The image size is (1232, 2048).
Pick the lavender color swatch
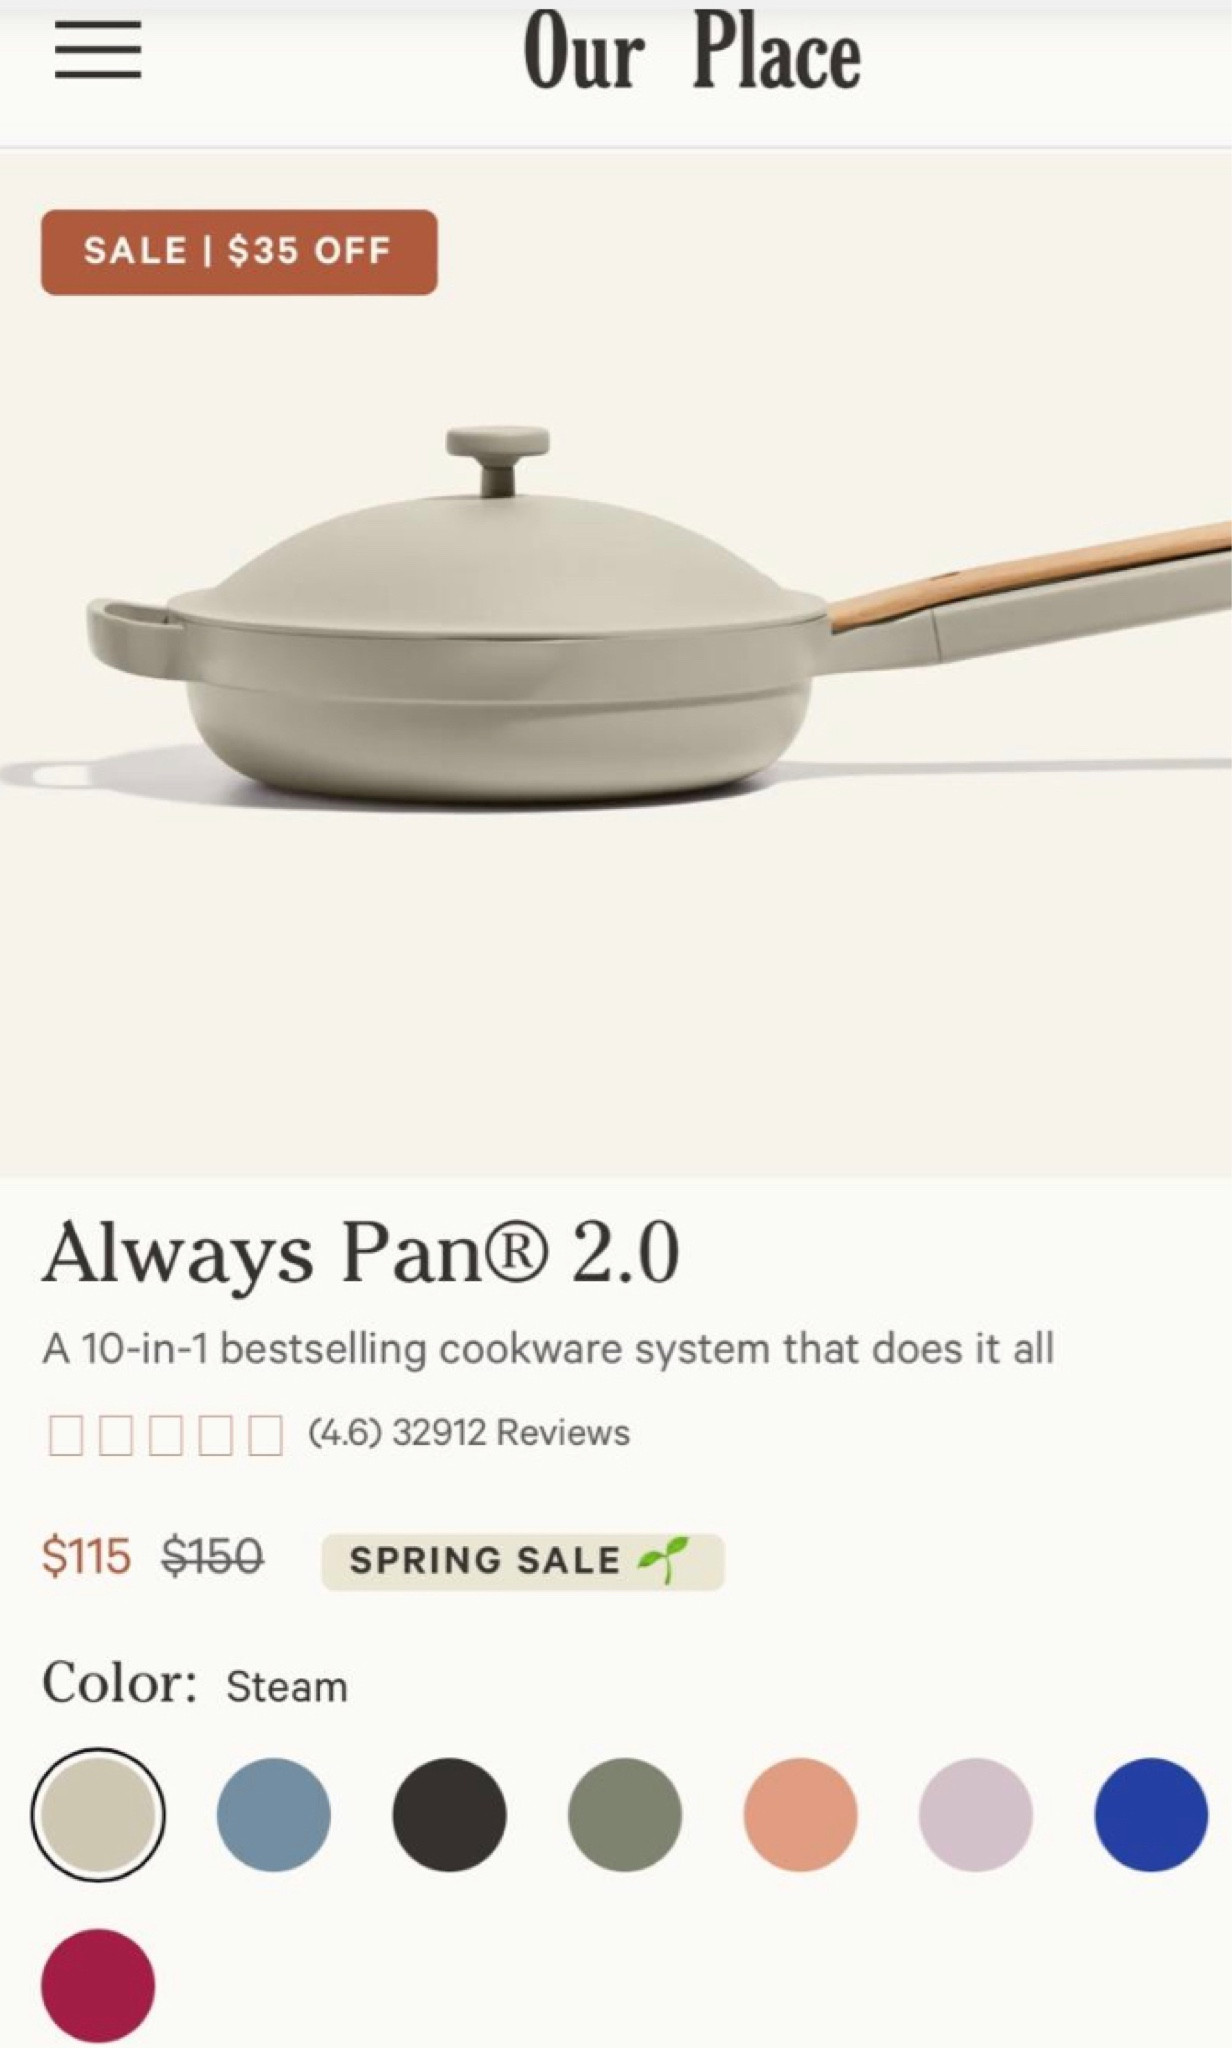976,1814
